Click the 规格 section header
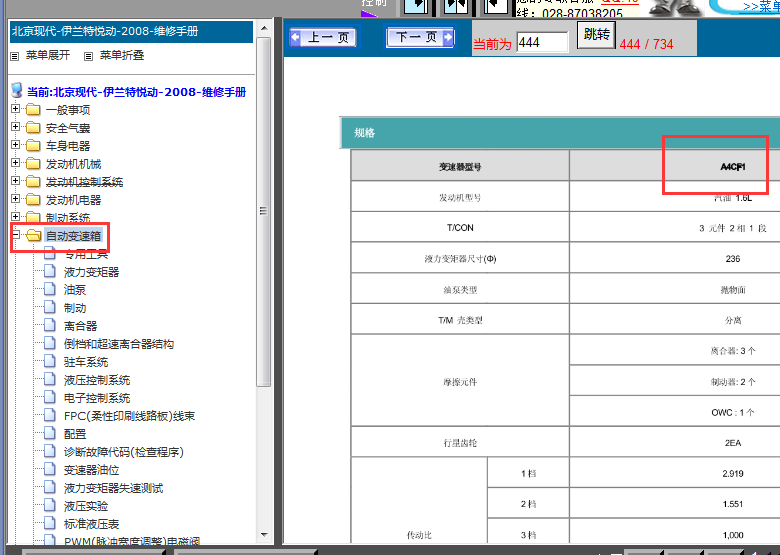Image resolution: width=780 pixels, height=555 pixels. point(365,133)
